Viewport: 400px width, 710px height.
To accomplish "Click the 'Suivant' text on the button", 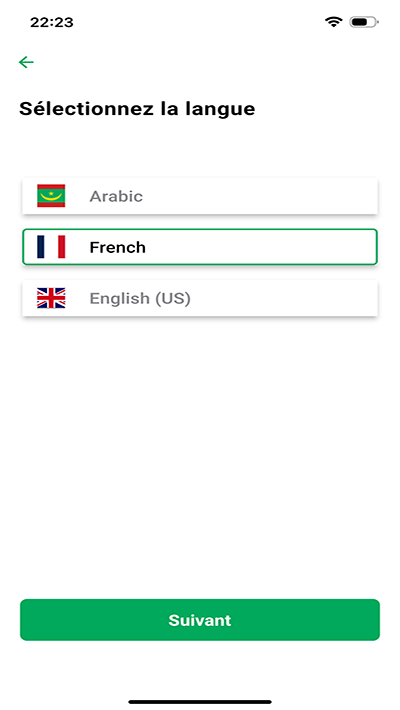I will 200,620.
